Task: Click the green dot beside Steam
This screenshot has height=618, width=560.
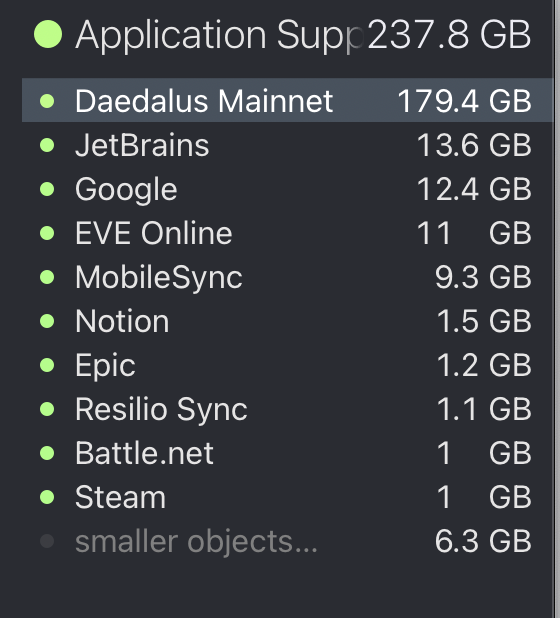Action: tap(47, 497)
